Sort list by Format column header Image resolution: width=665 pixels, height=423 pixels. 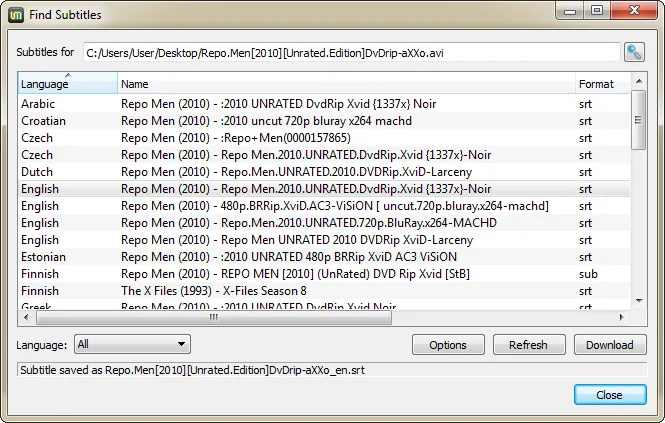point(603,83)
